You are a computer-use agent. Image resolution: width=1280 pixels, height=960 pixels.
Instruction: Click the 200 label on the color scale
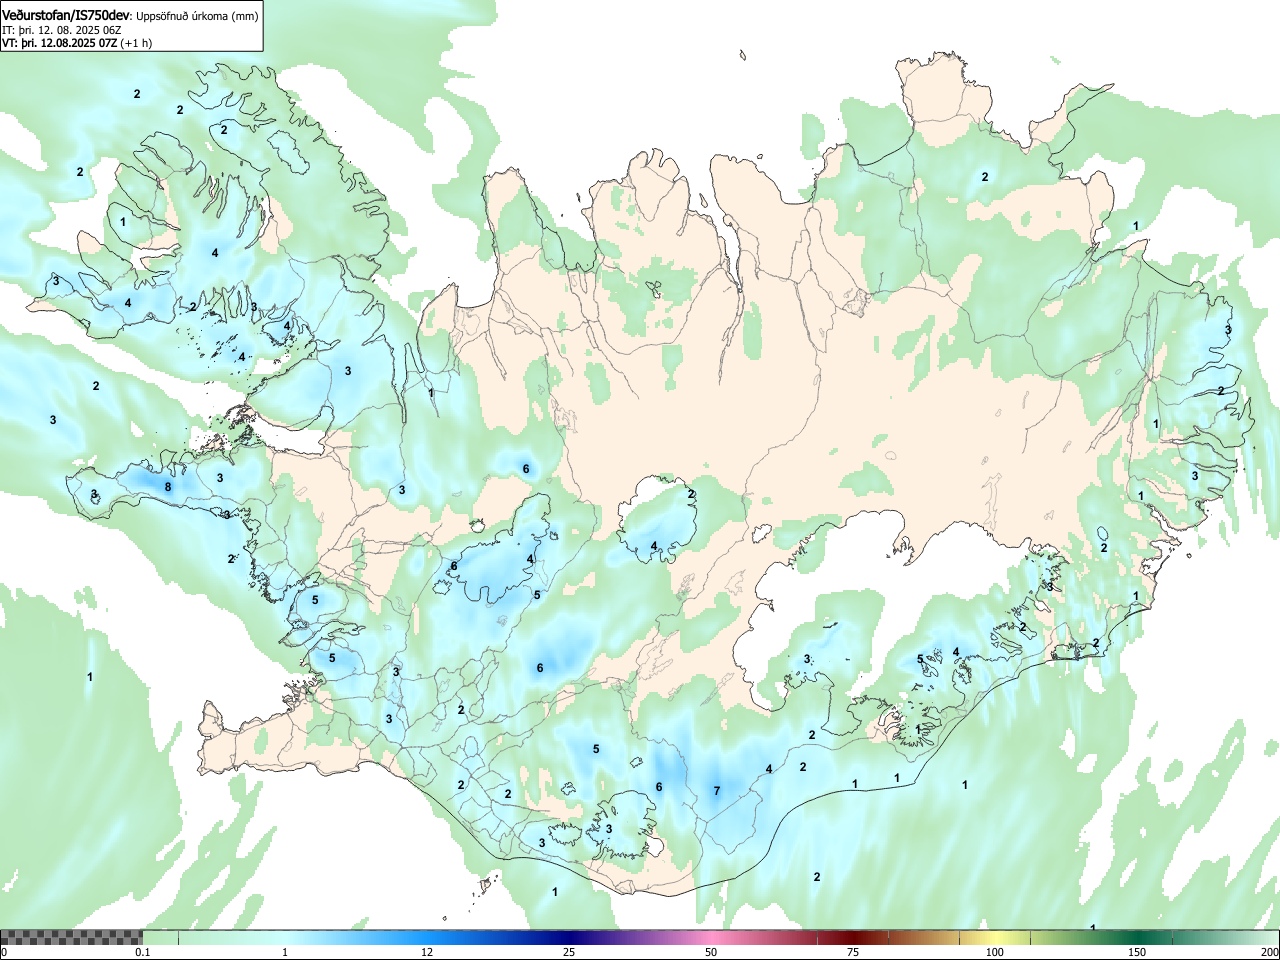click(x=1269, y=952)
